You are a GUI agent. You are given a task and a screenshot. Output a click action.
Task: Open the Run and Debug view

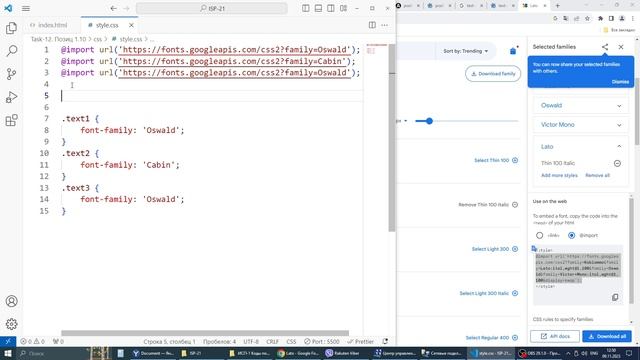click(x=11, y=97)
